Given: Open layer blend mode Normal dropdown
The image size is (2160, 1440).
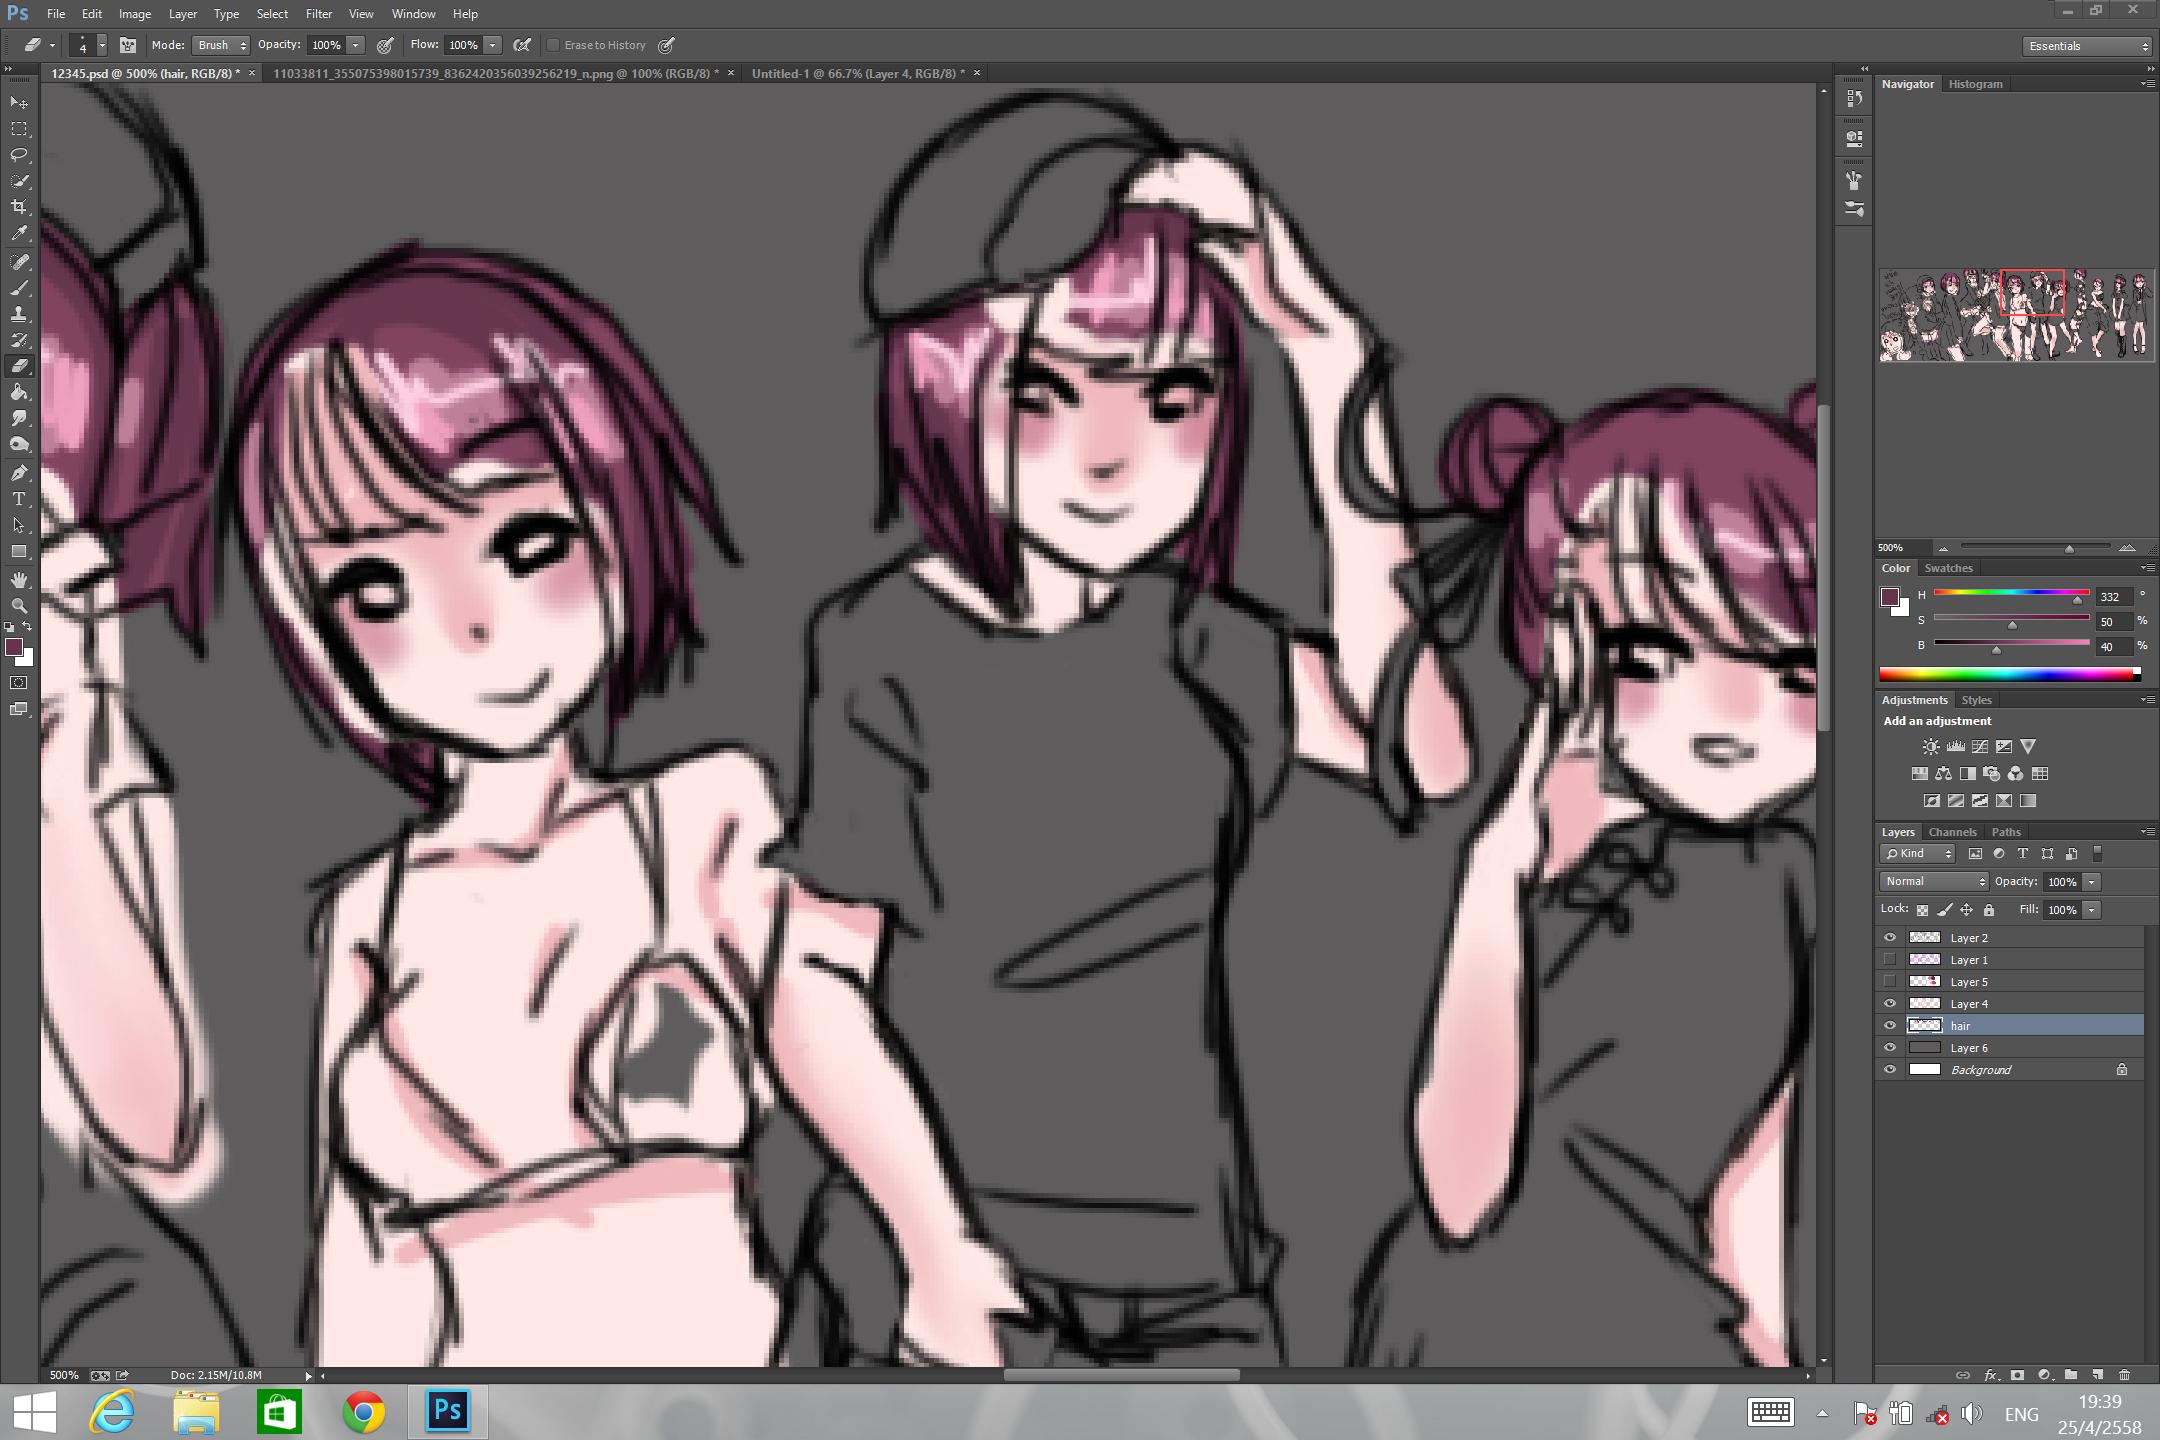Looking at the screenshot, I should [1934, 881].
